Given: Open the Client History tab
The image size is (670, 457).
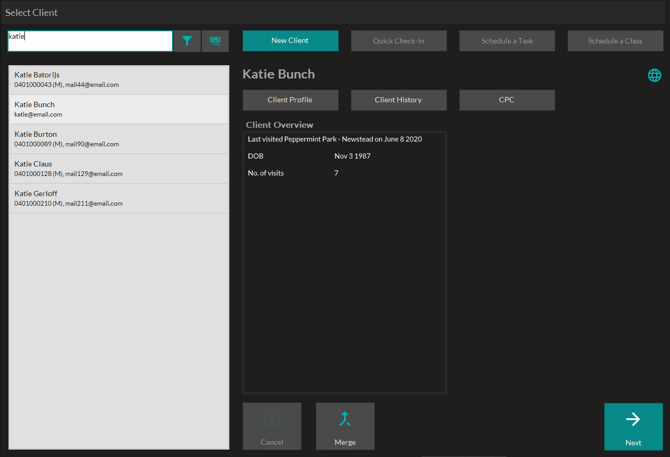Looking at the screenshot, I should 399,100.
